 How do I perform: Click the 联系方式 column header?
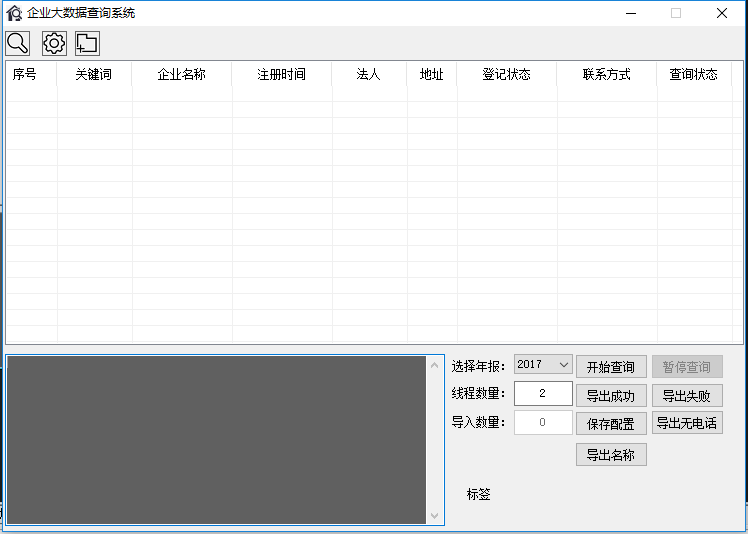point(607,74)
